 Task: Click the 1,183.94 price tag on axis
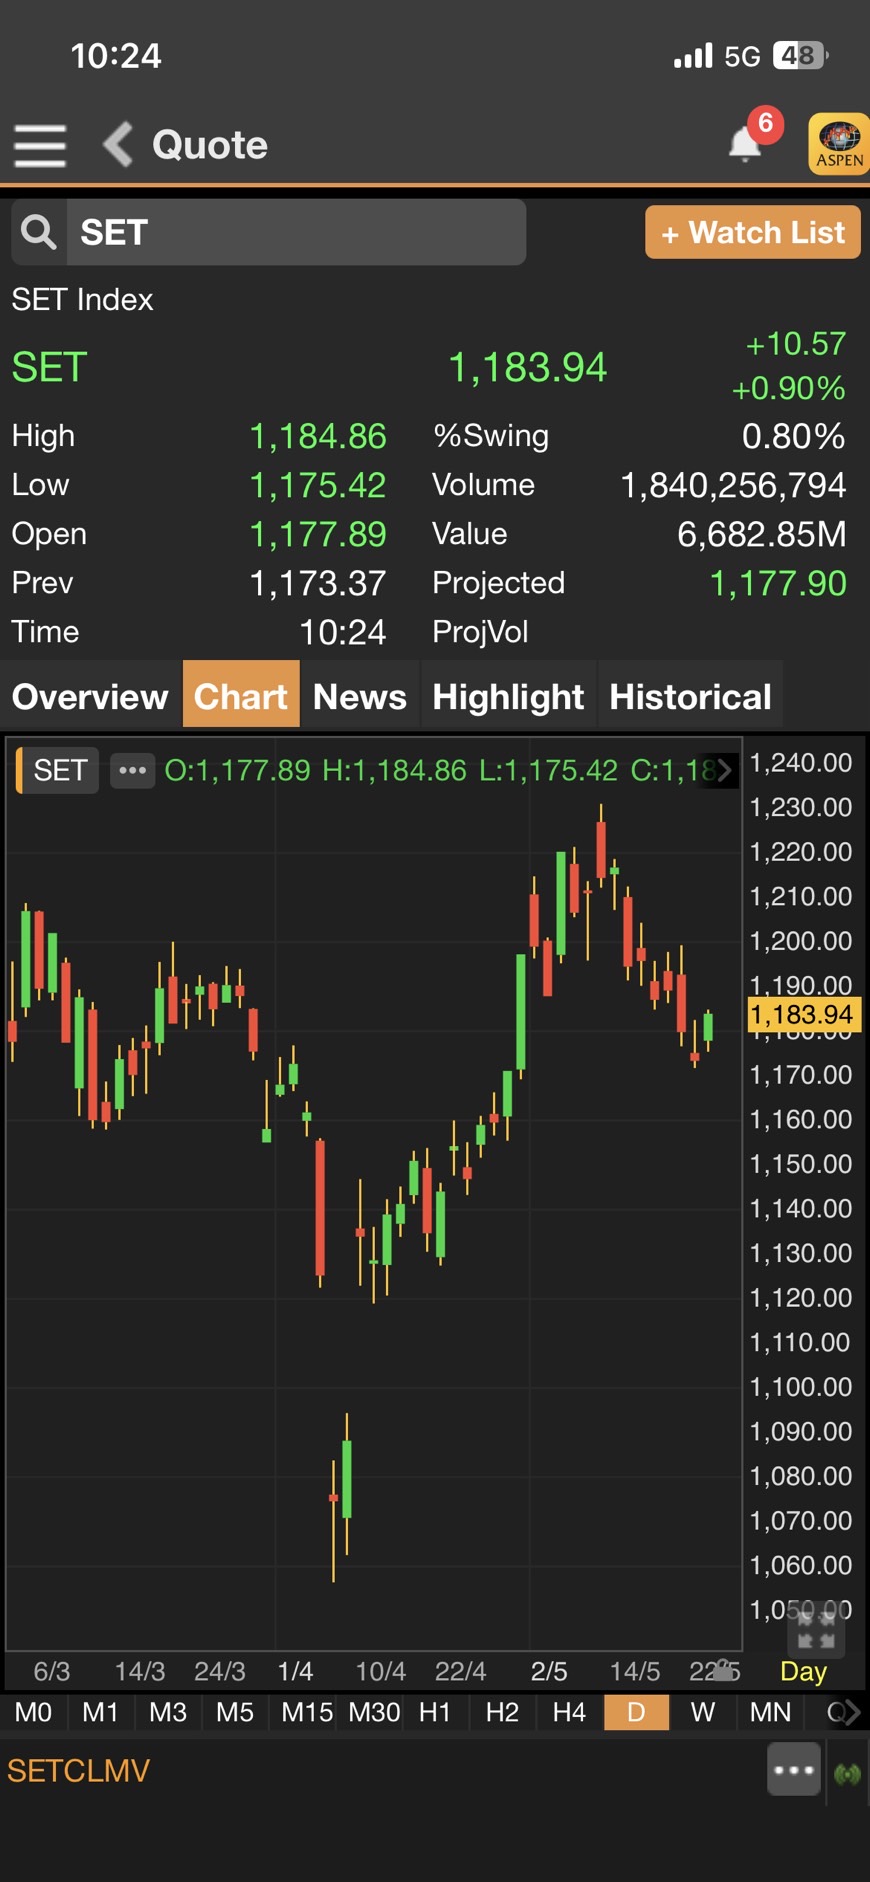[x=802, y=1014]
